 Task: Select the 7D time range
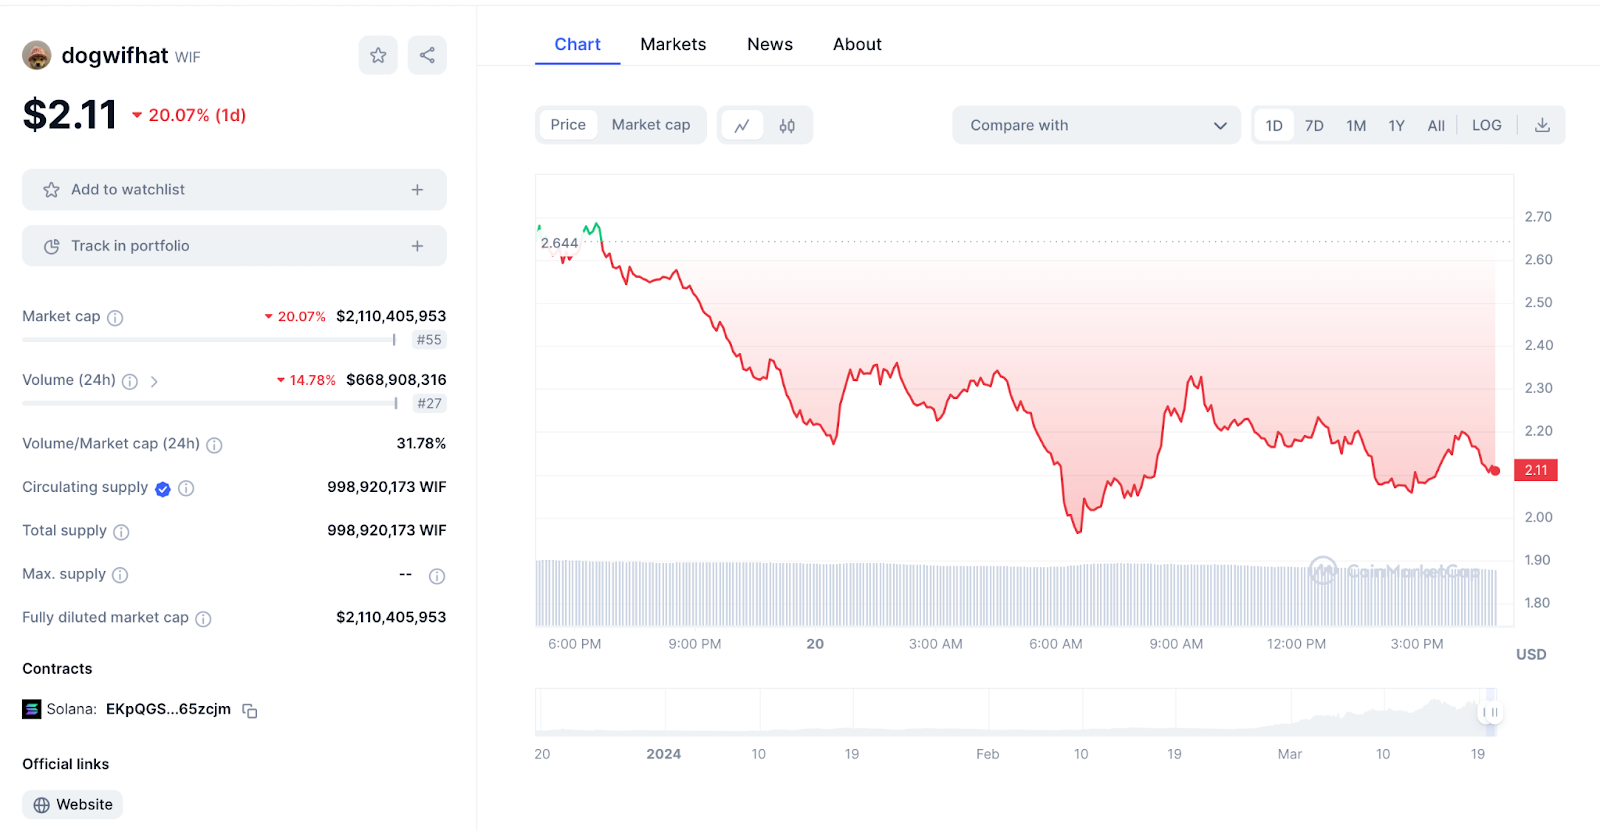pos(1314,125)
